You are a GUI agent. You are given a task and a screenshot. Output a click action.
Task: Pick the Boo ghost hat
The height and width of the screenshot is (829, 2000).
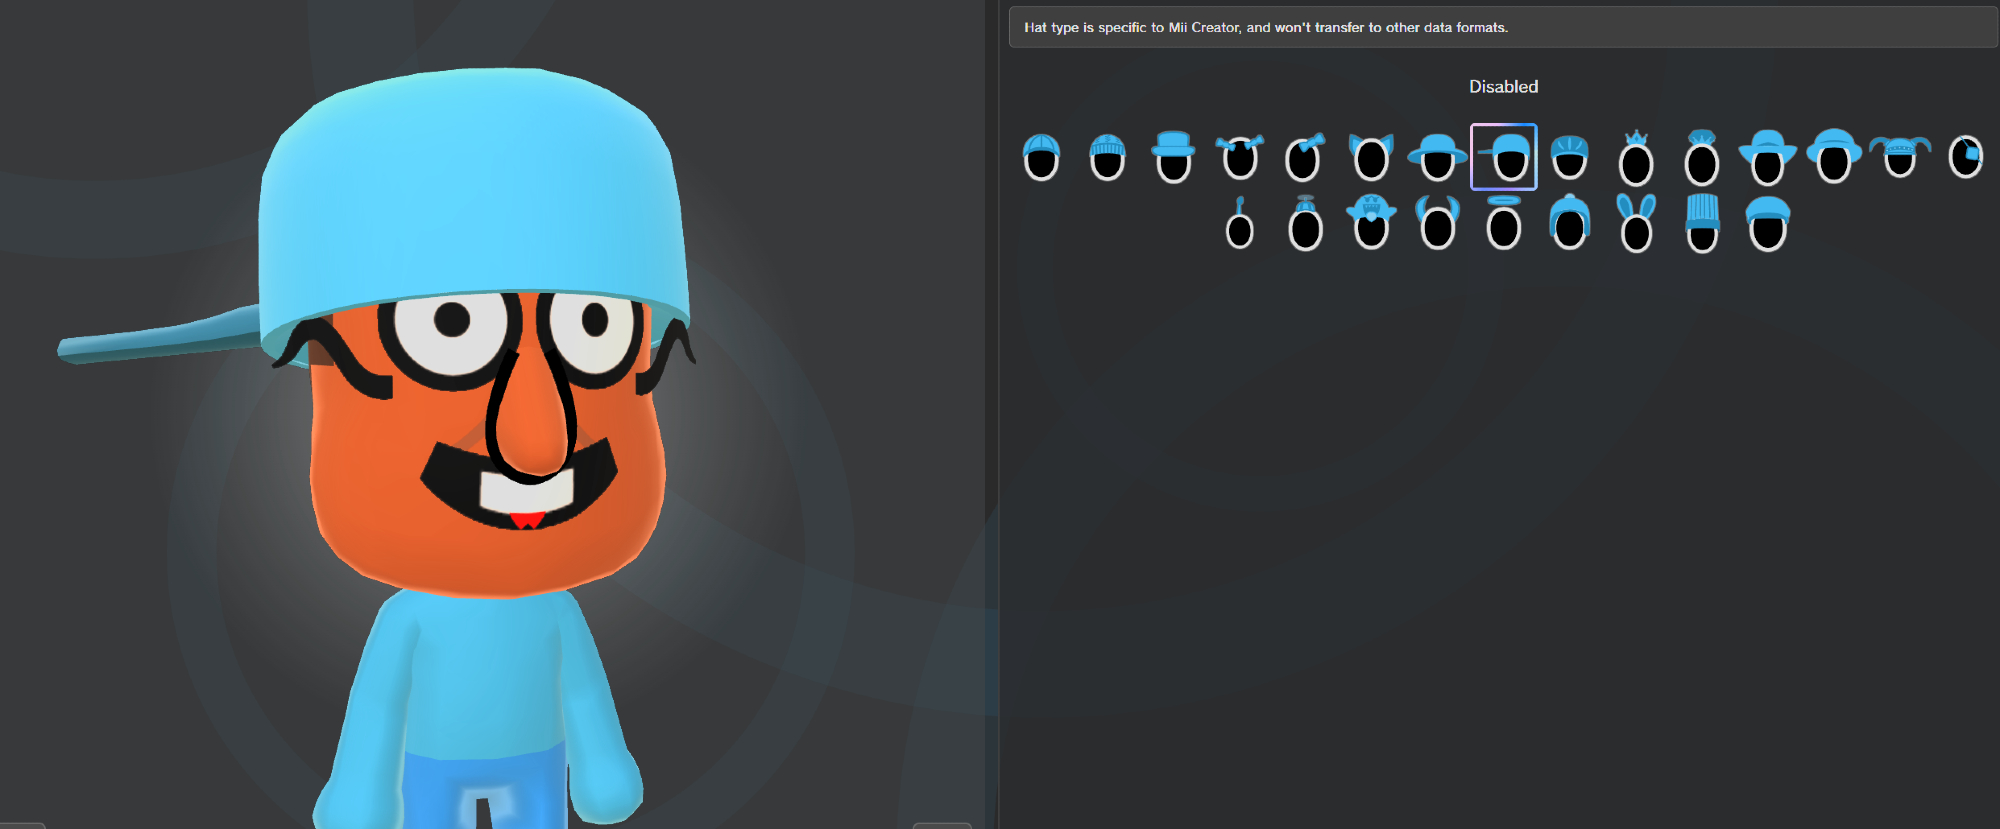[x=1371, y=224]
